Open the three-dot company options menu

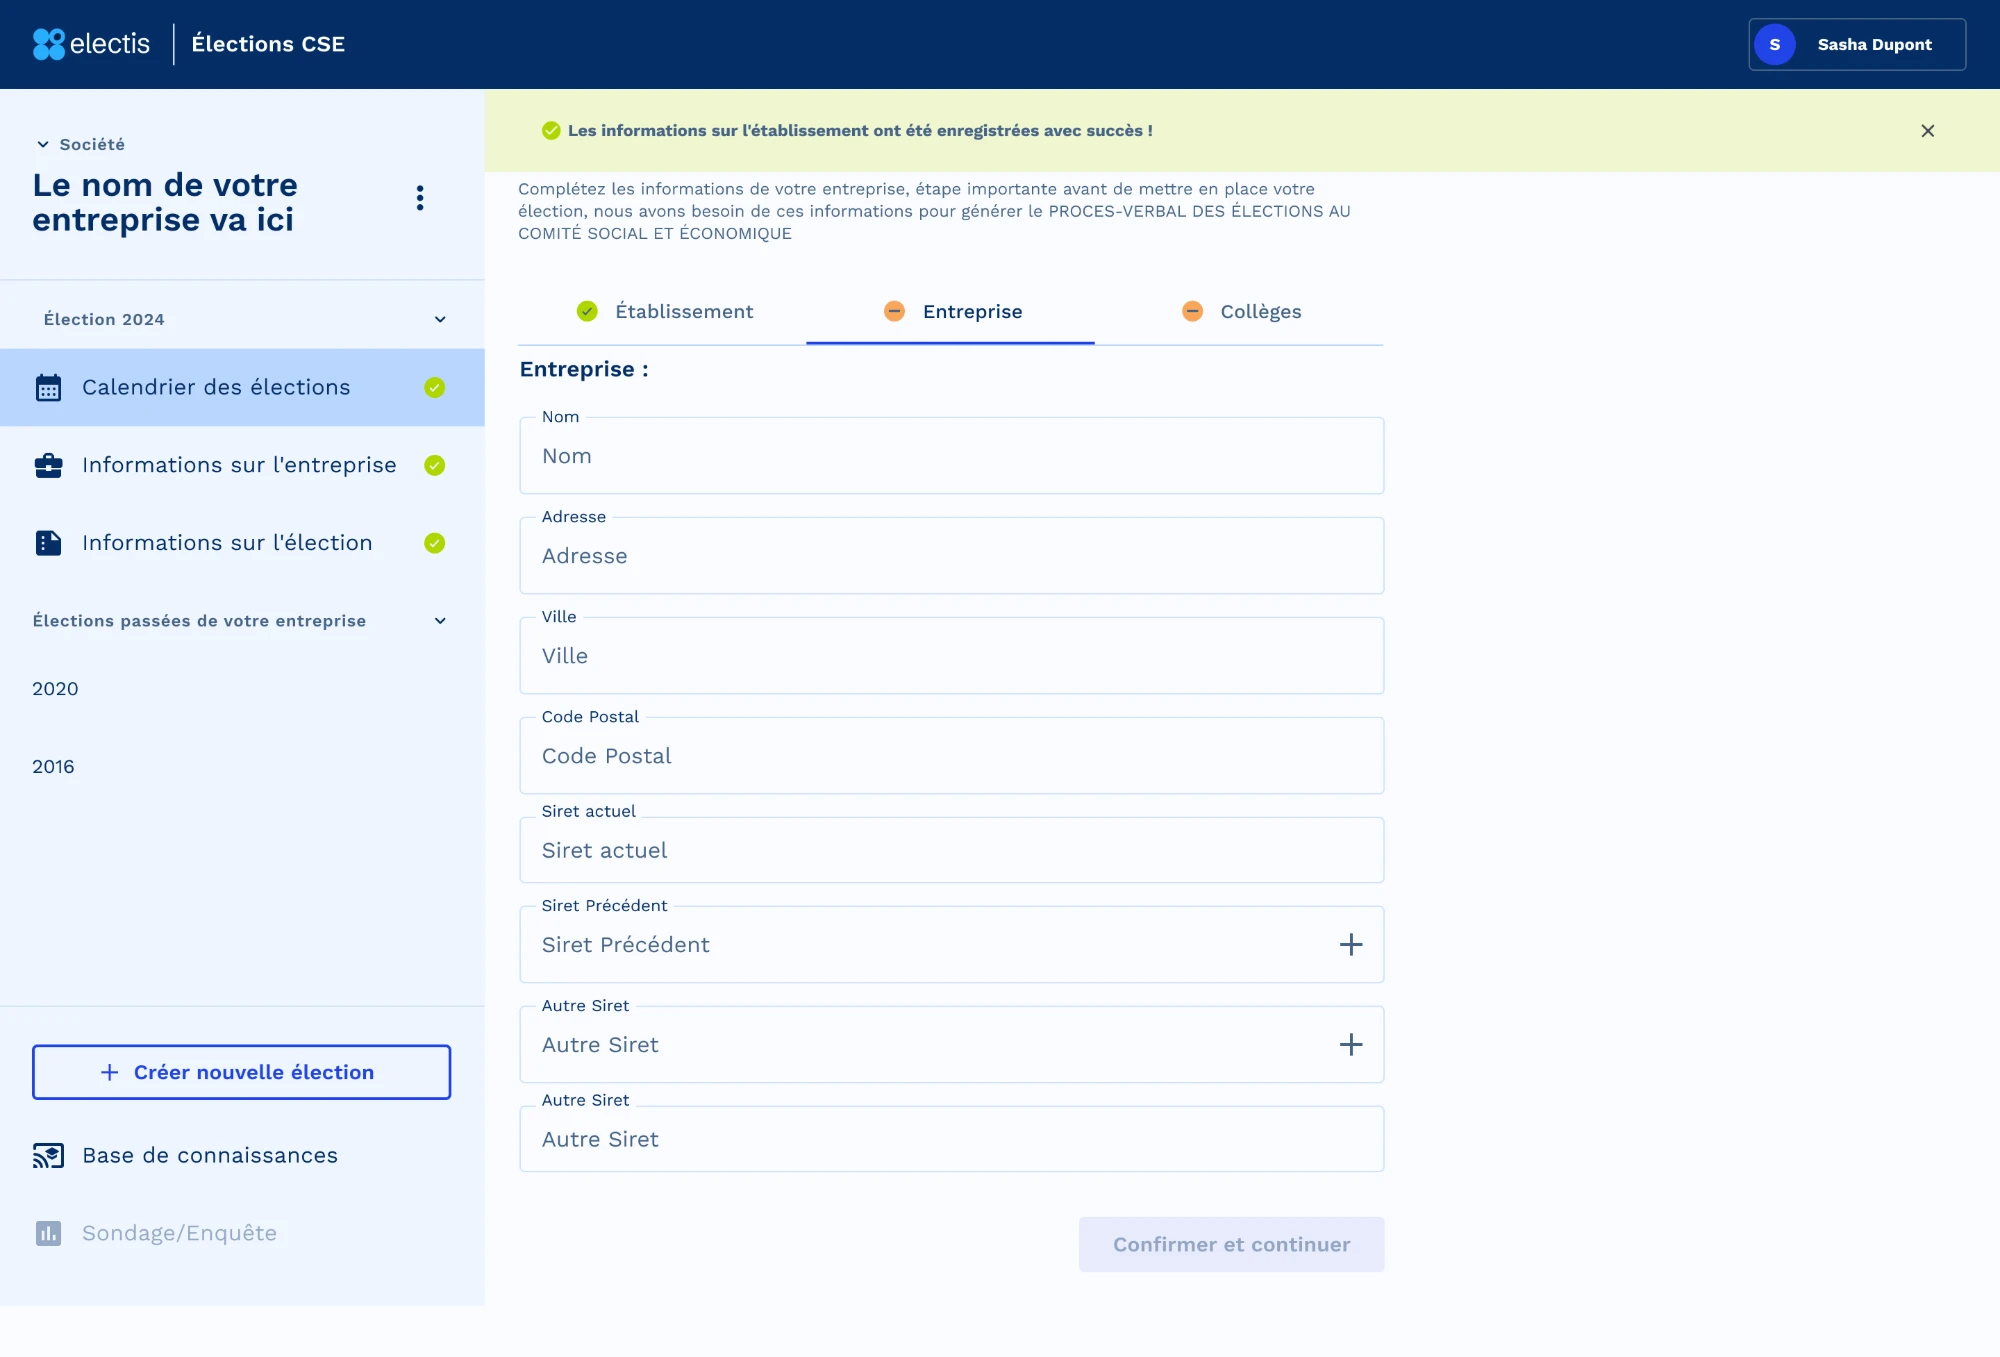coord(420,198)
